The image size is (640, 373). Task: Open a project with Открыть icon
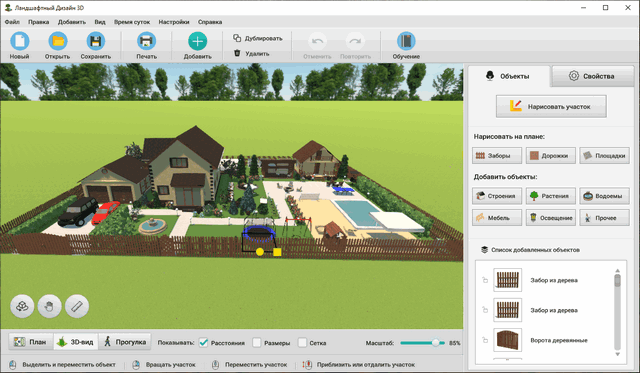[58, 41]
